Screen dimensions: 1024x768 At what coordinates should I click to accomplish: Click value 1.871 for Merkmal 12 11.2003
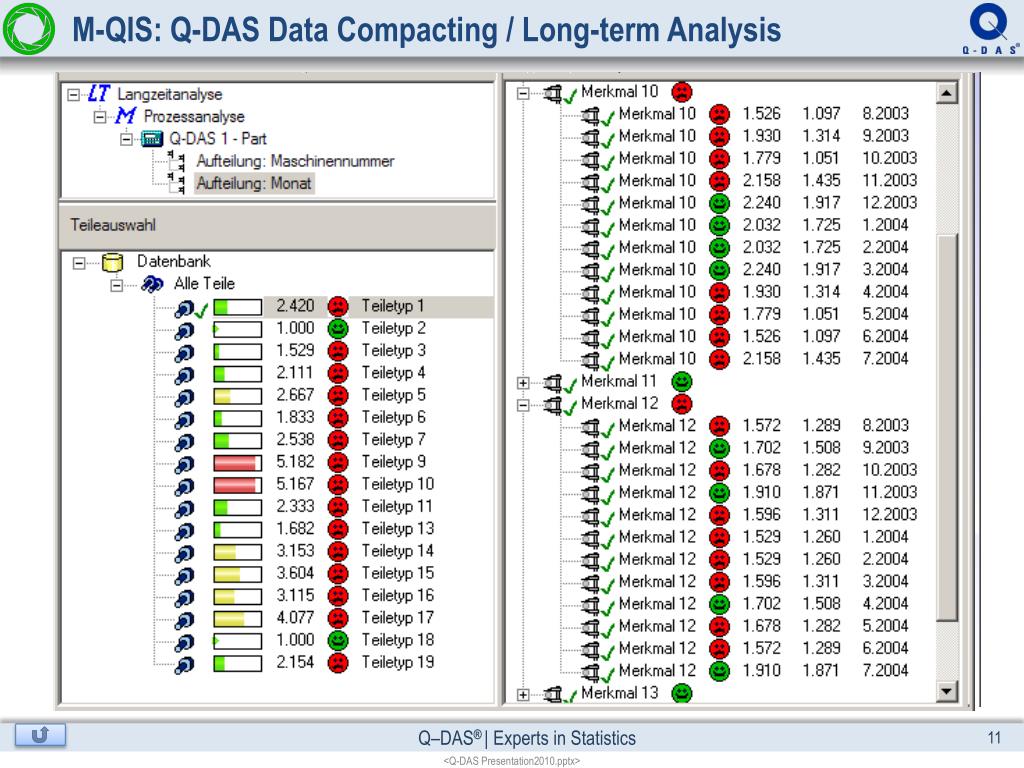(822, 492)
